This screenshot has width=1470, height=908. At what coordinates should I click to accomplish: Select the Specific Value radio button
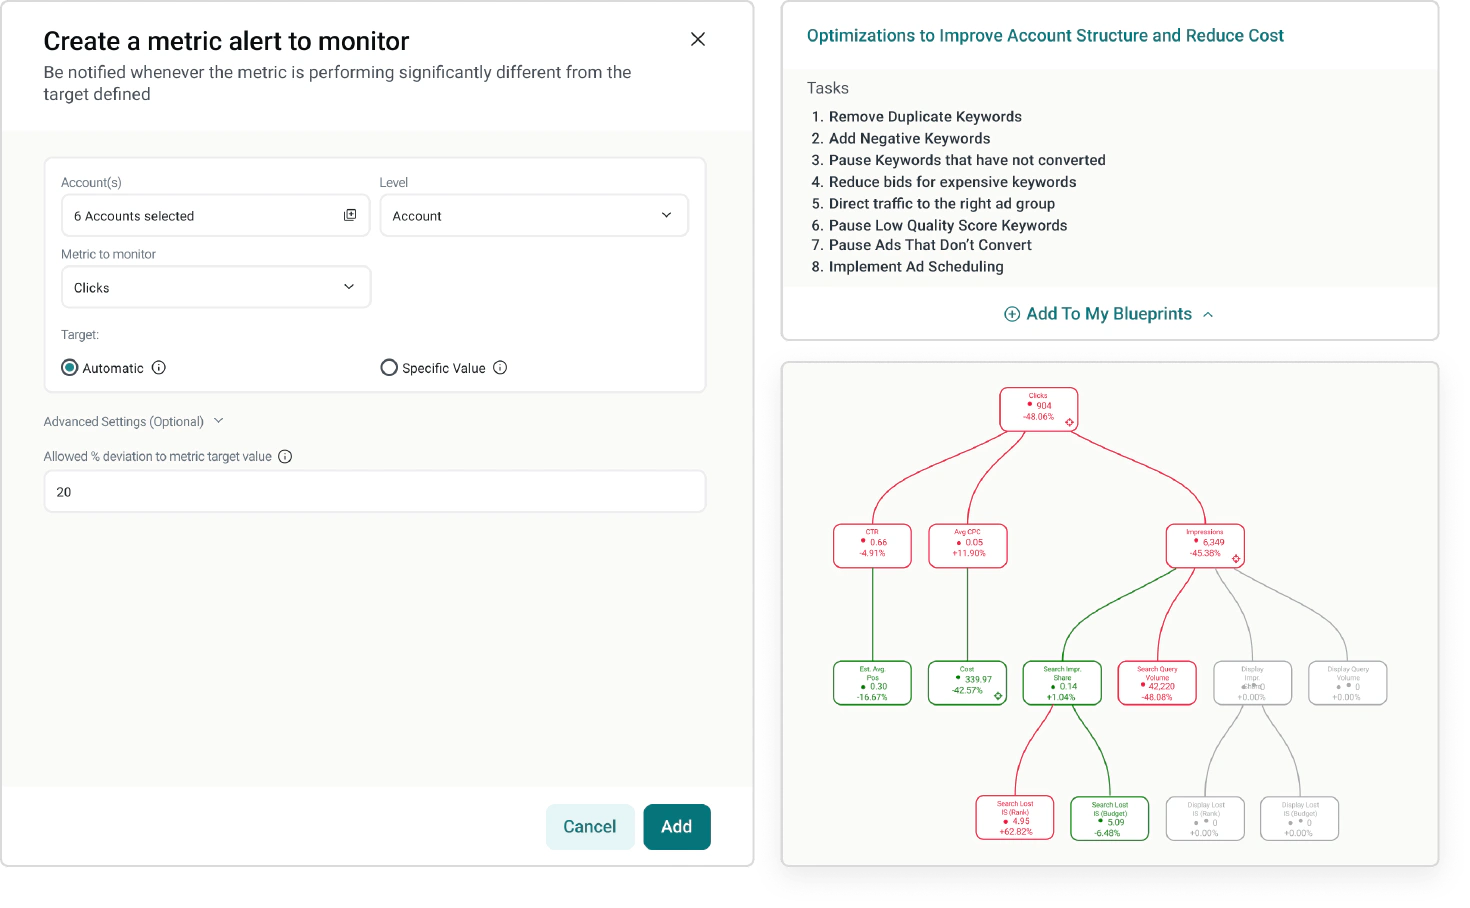(389, 368)
